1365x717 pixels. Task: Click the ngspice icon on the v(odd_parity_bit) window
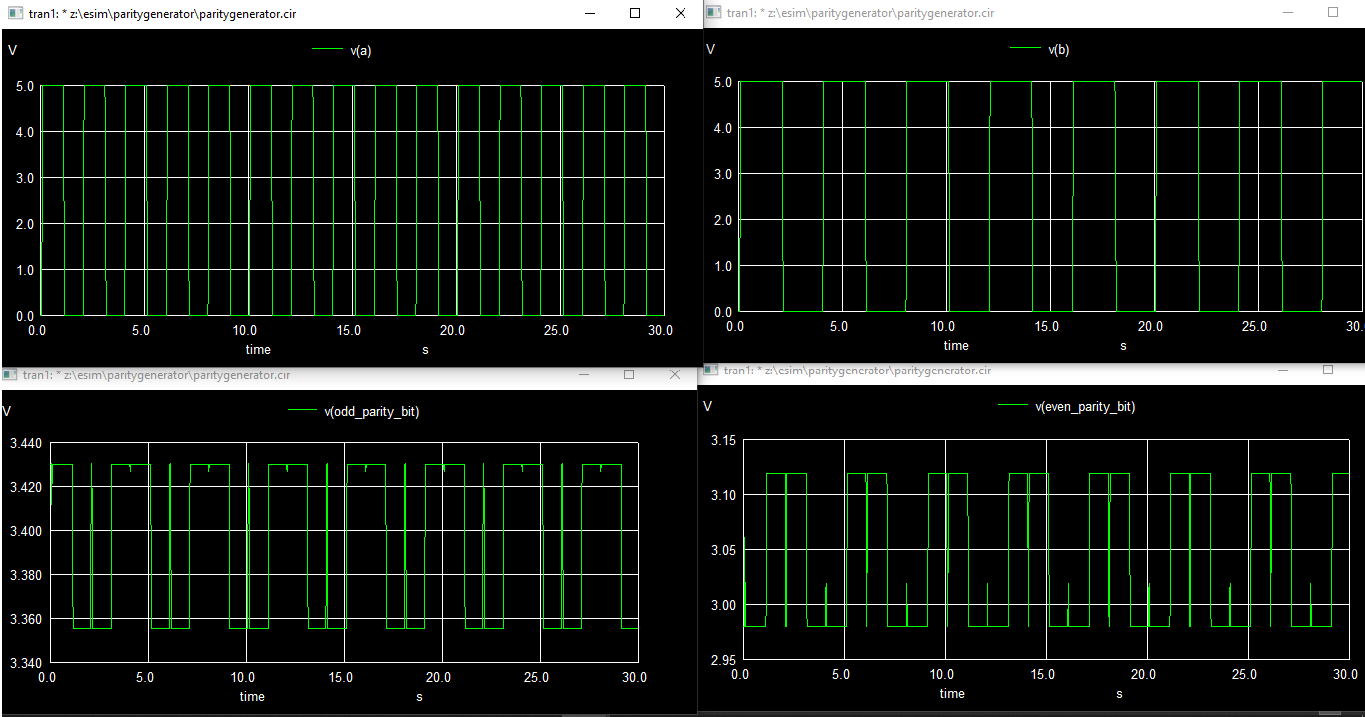11,374
